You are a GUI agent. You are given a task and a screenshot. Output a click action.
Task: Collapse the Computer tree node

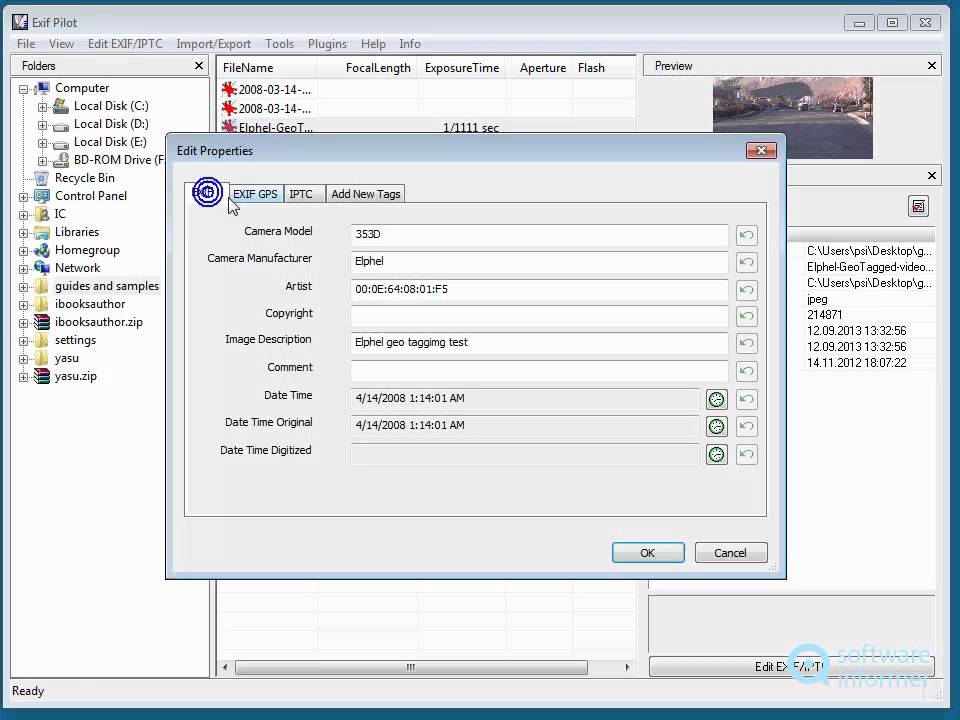click(x=24, y=88)
